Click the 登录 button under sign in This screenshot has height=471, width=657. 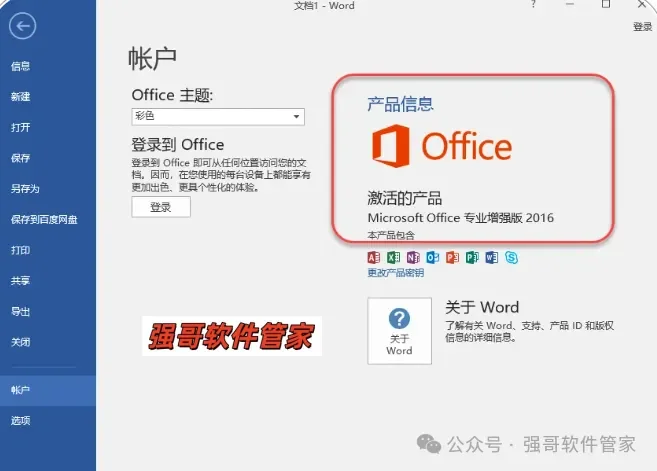161,207
